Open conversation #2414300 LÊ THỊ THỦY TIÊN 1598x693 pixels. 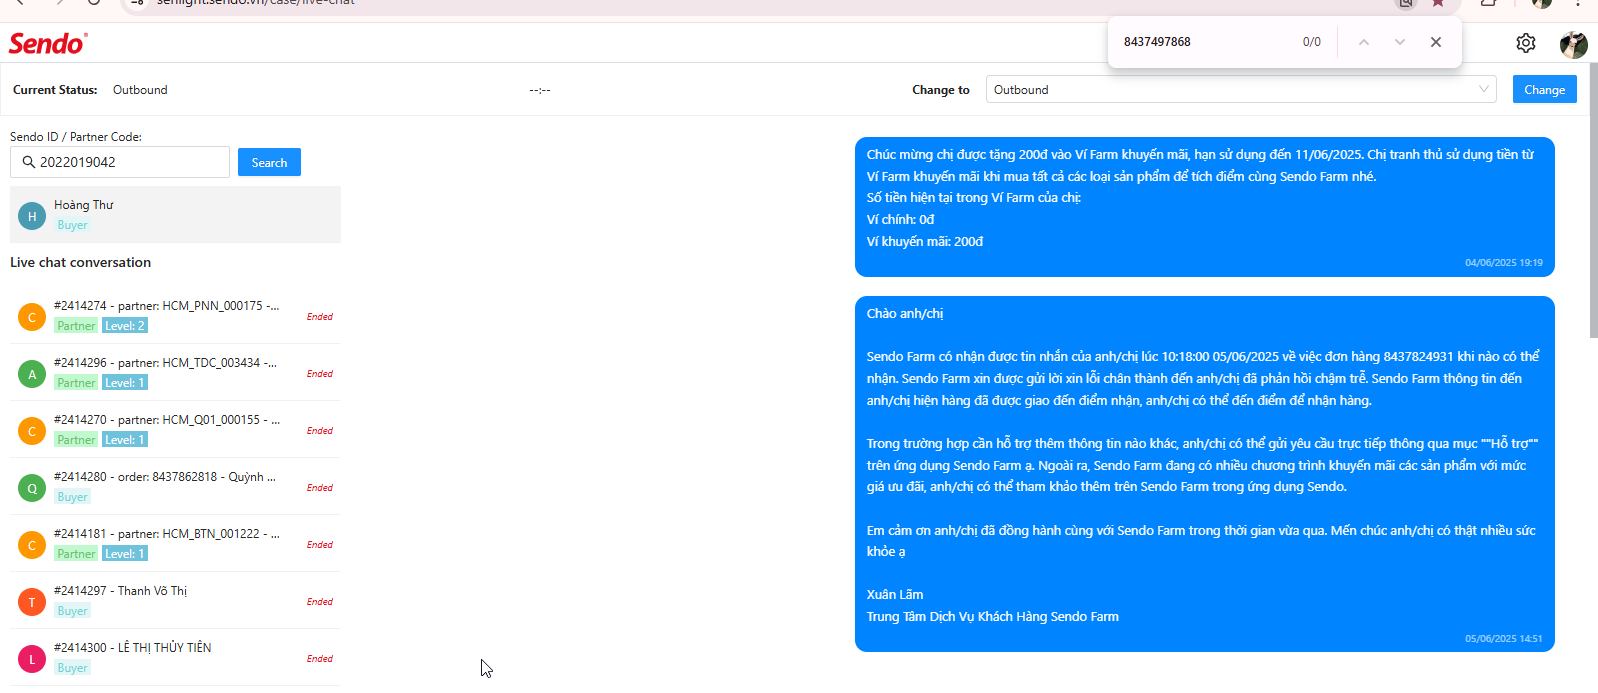[175, 658]
